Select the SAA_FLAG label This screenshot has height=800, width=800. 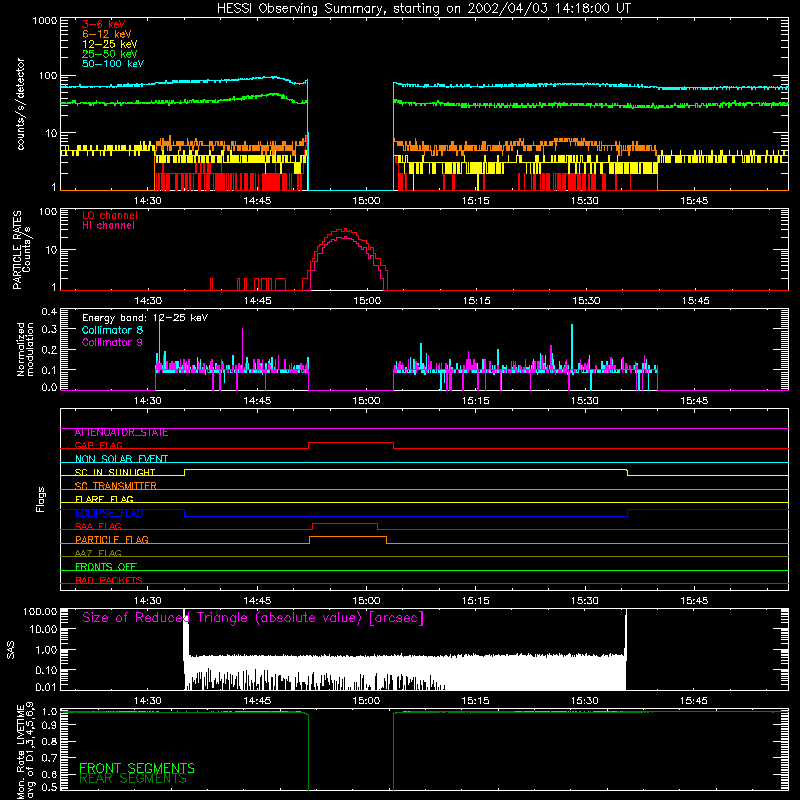click(x=98, y=526)
